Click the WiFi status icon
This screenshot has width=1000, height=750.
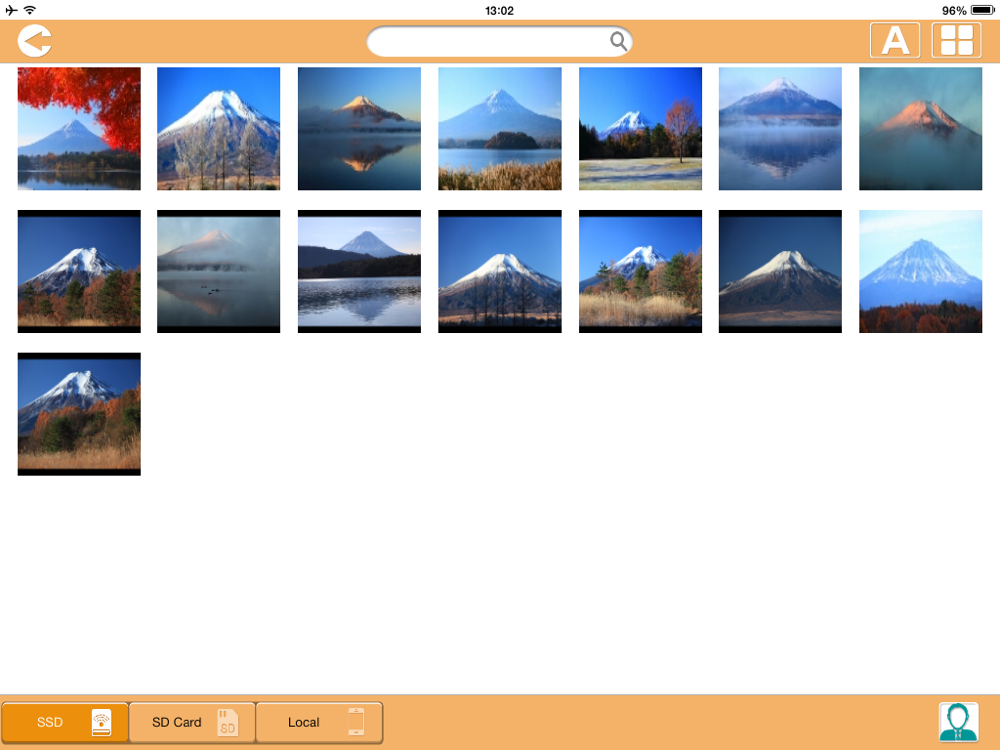pyautogui.click(x=29, y=10)
